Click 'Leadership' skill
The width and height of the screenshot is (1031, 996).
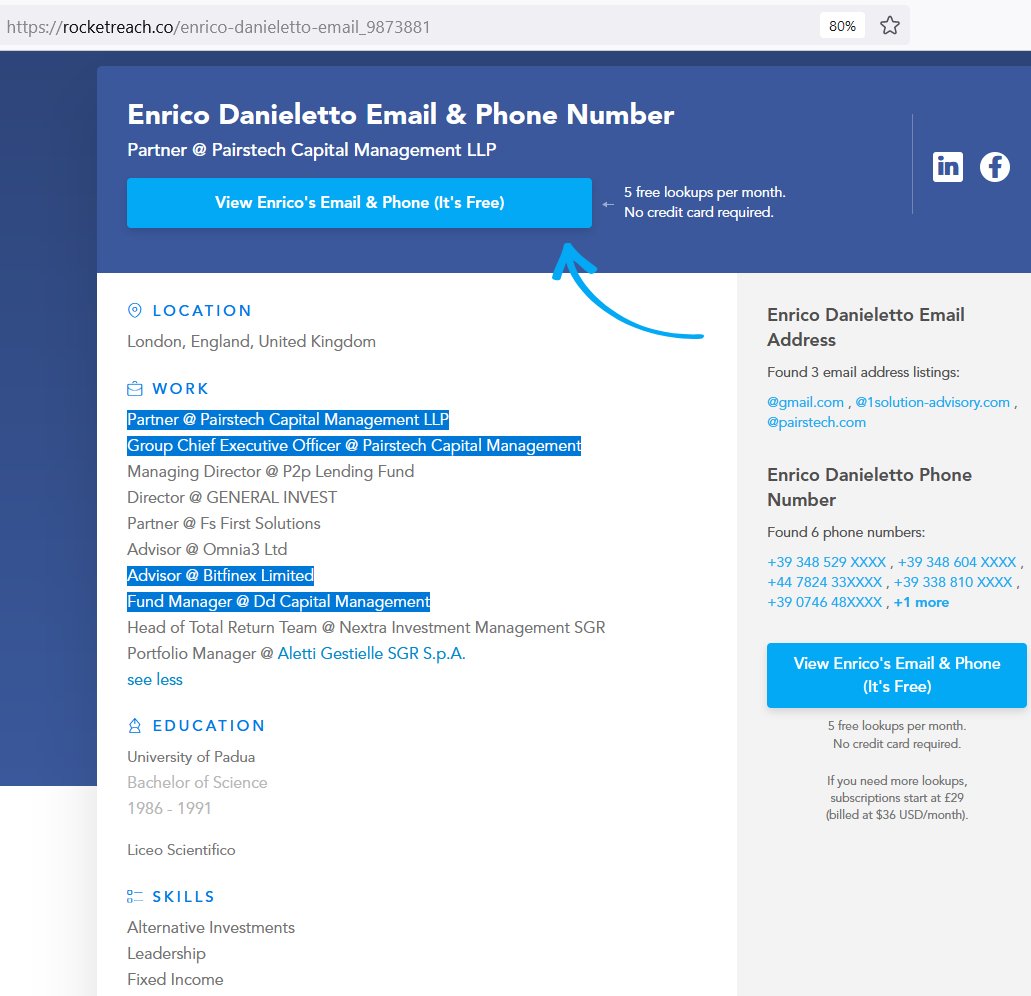166,954
